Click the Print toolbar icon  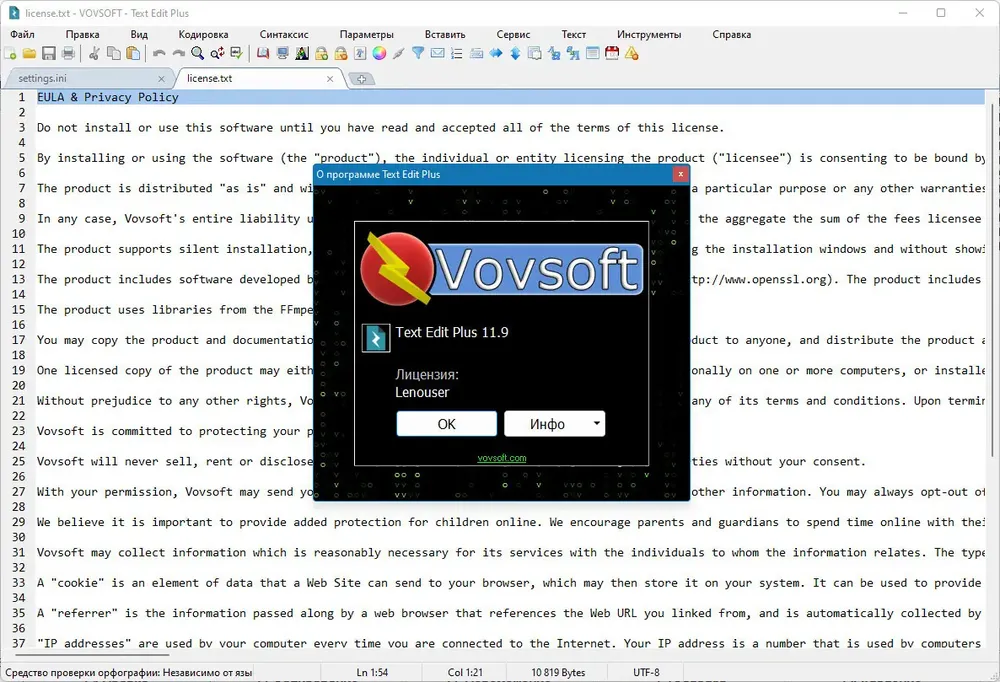[x=68, y=54]
